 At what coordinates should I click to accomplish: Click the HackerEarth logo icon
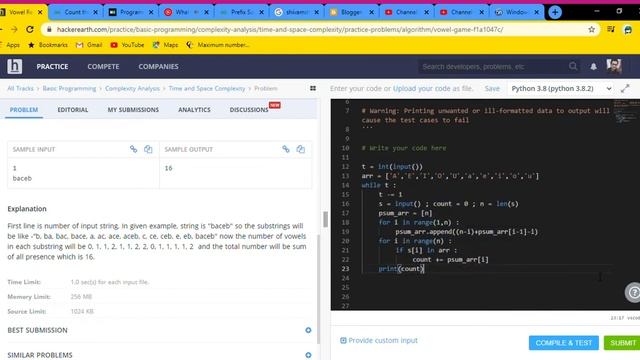coord(14,66)
